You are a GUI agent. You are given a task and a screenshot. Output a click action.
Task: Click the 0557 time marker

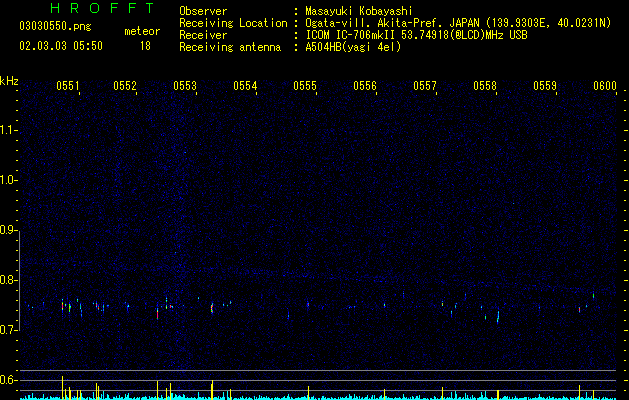pos(425,86)
